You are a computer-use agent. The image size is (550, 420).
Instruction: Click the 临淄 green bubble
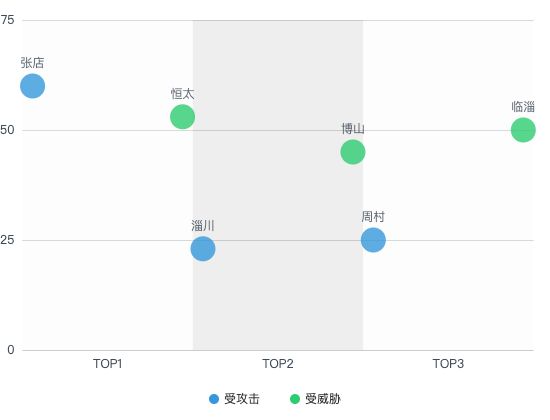[x=523, y=130]
